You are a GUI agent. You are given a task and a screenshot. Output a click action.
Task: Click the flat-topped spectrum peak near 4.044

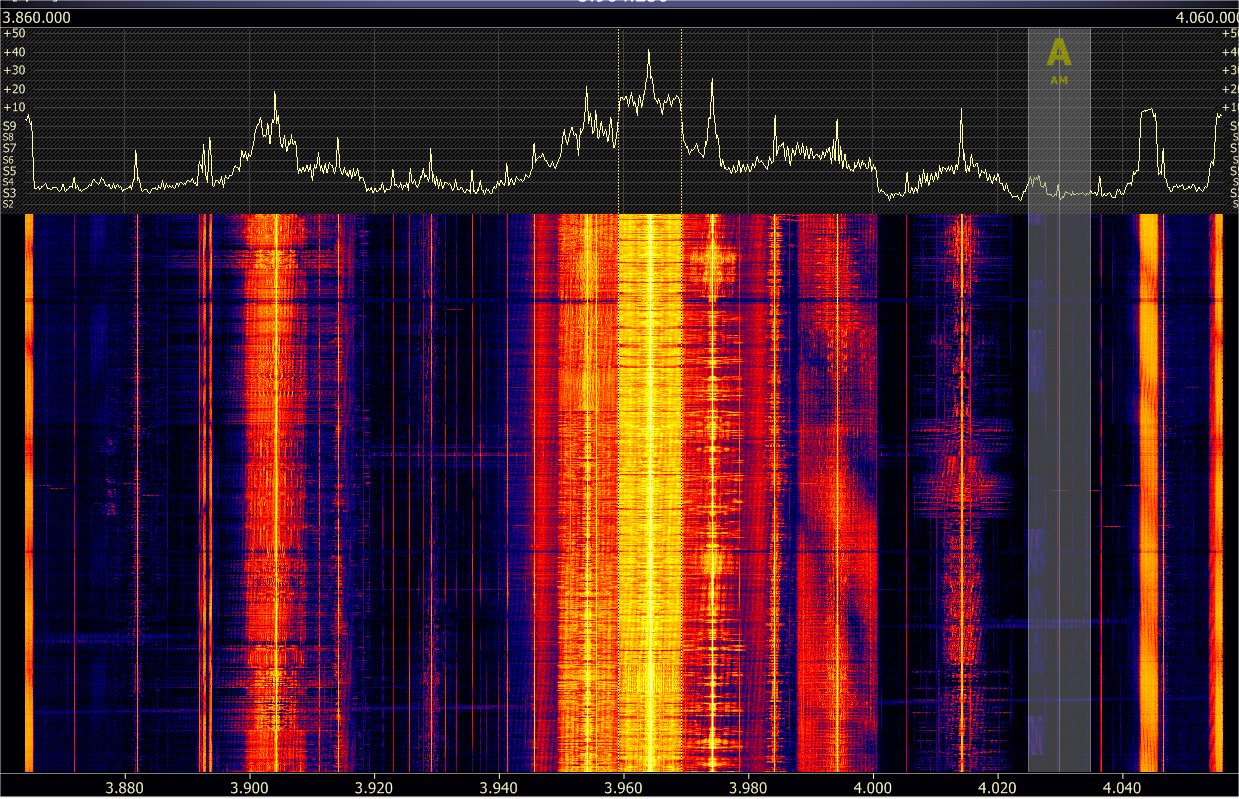point(1147,112)
